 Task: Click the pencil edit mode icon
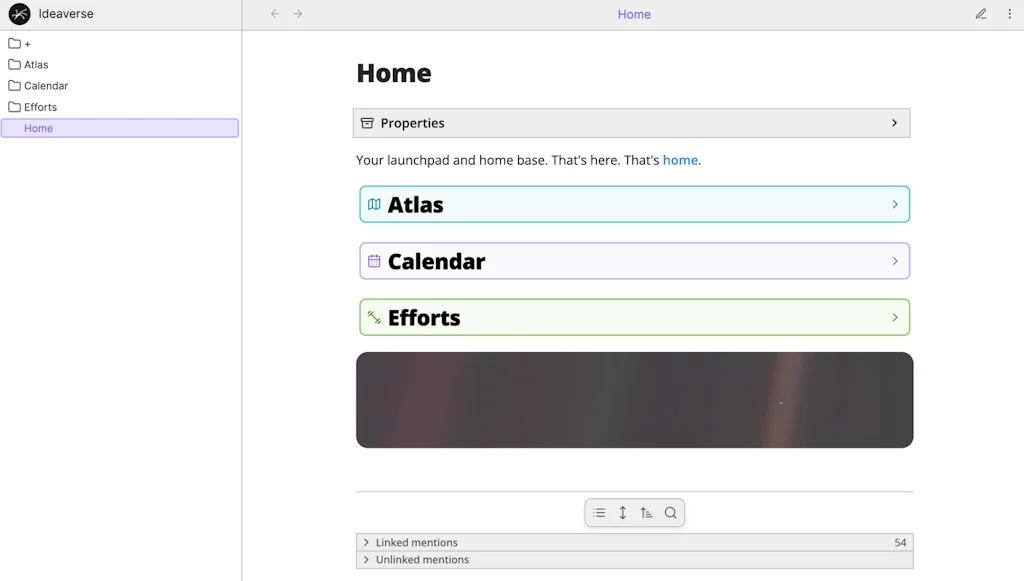coord(981,14)
